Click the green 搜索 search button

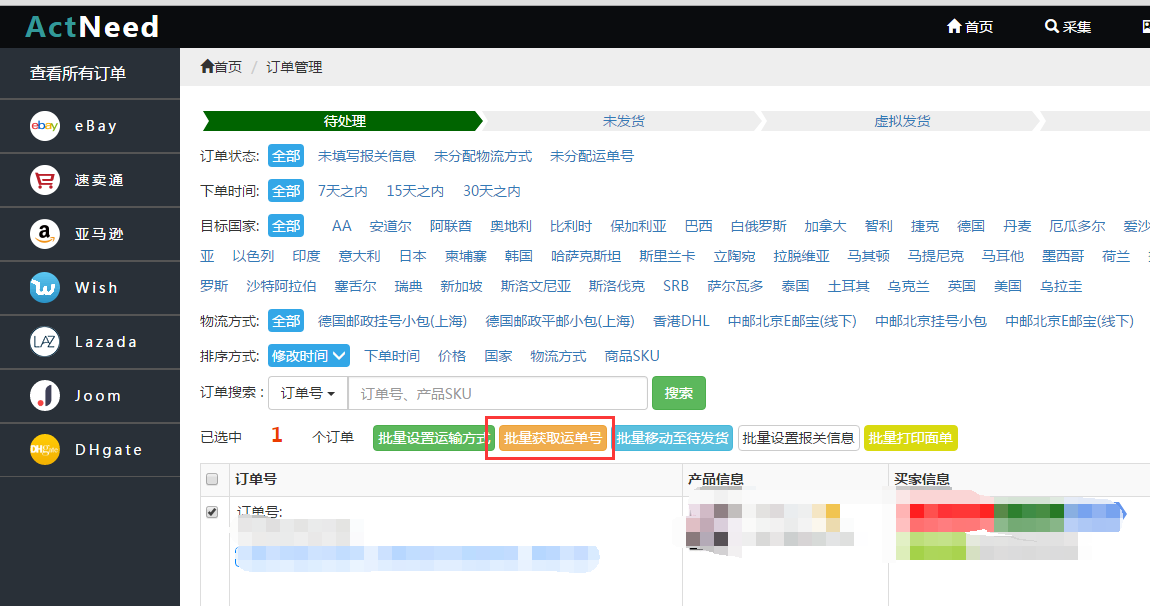679,393
